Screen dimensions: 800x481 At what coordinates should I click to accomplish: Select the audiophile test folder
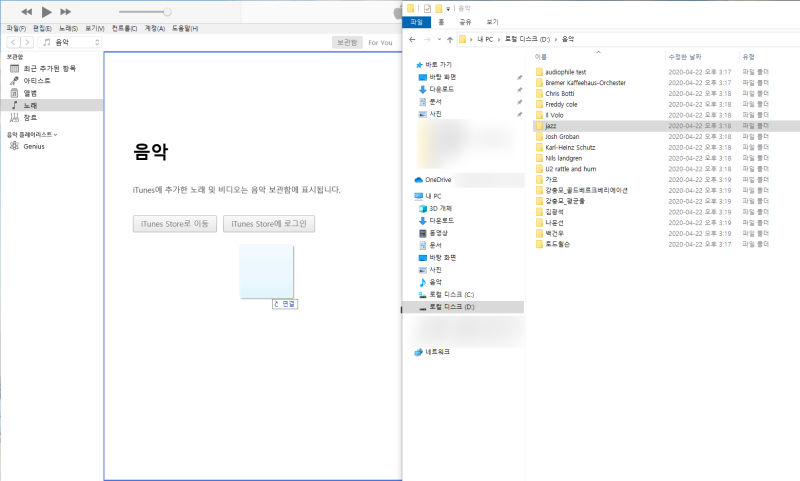565,72
